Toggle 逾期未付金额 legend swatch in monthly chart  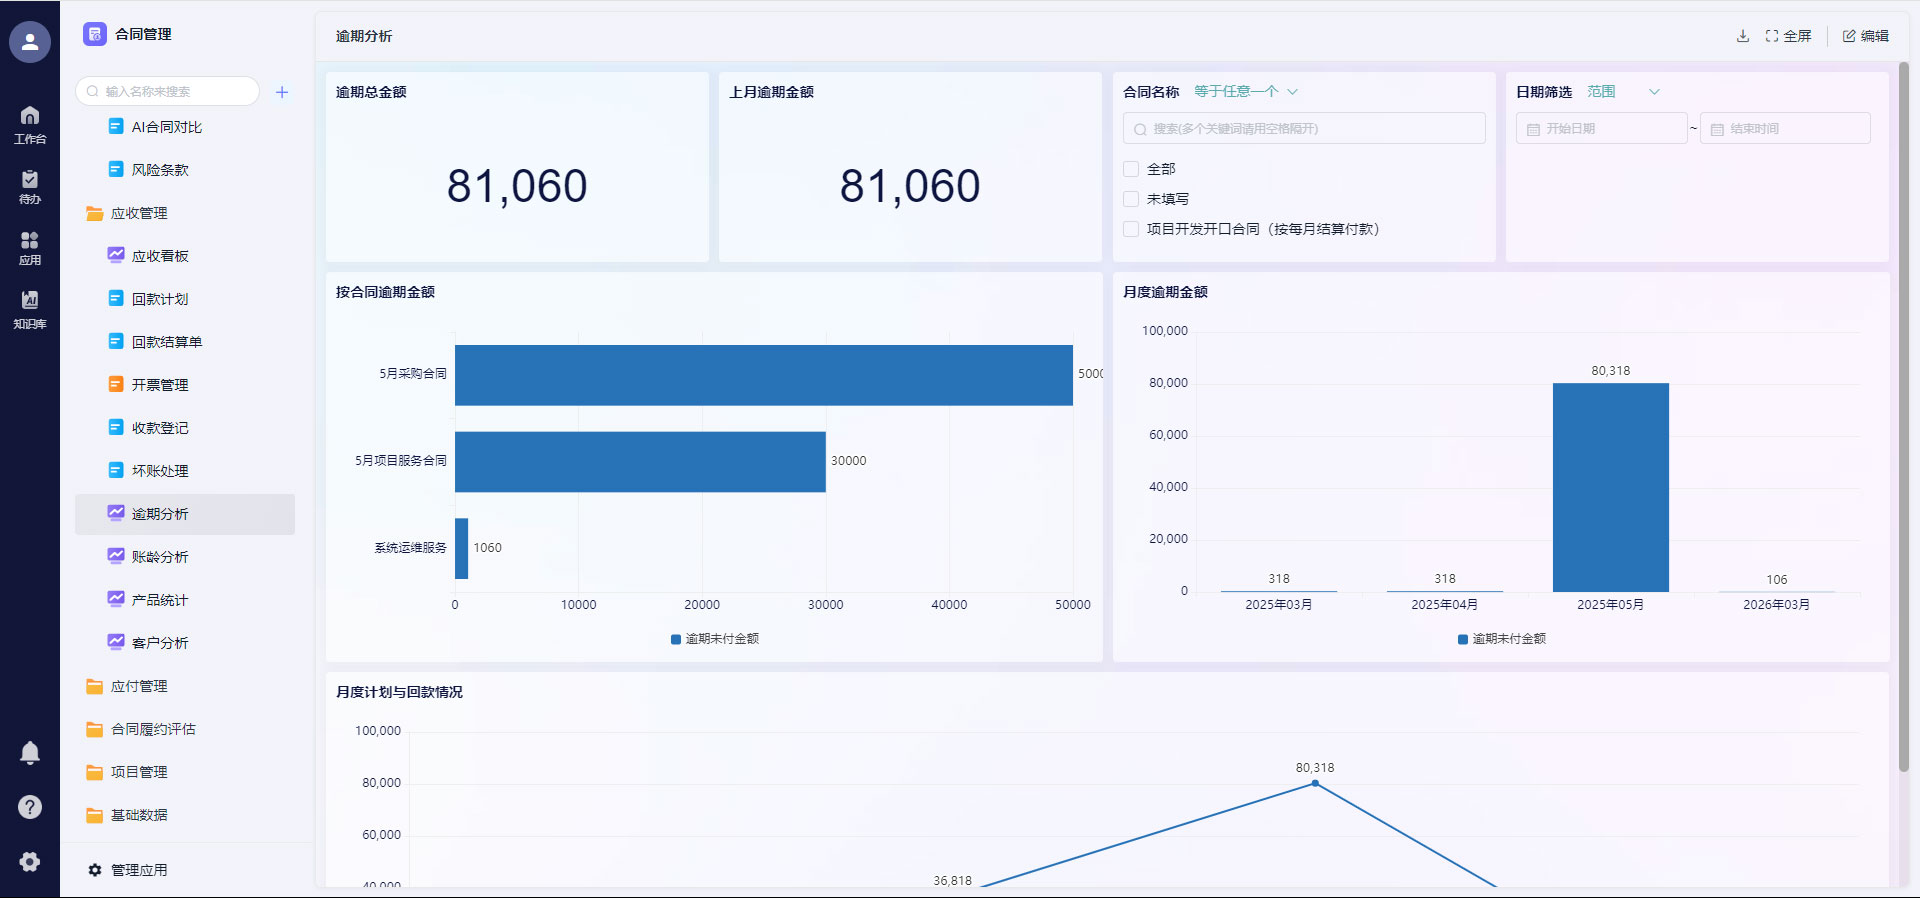1463,639
